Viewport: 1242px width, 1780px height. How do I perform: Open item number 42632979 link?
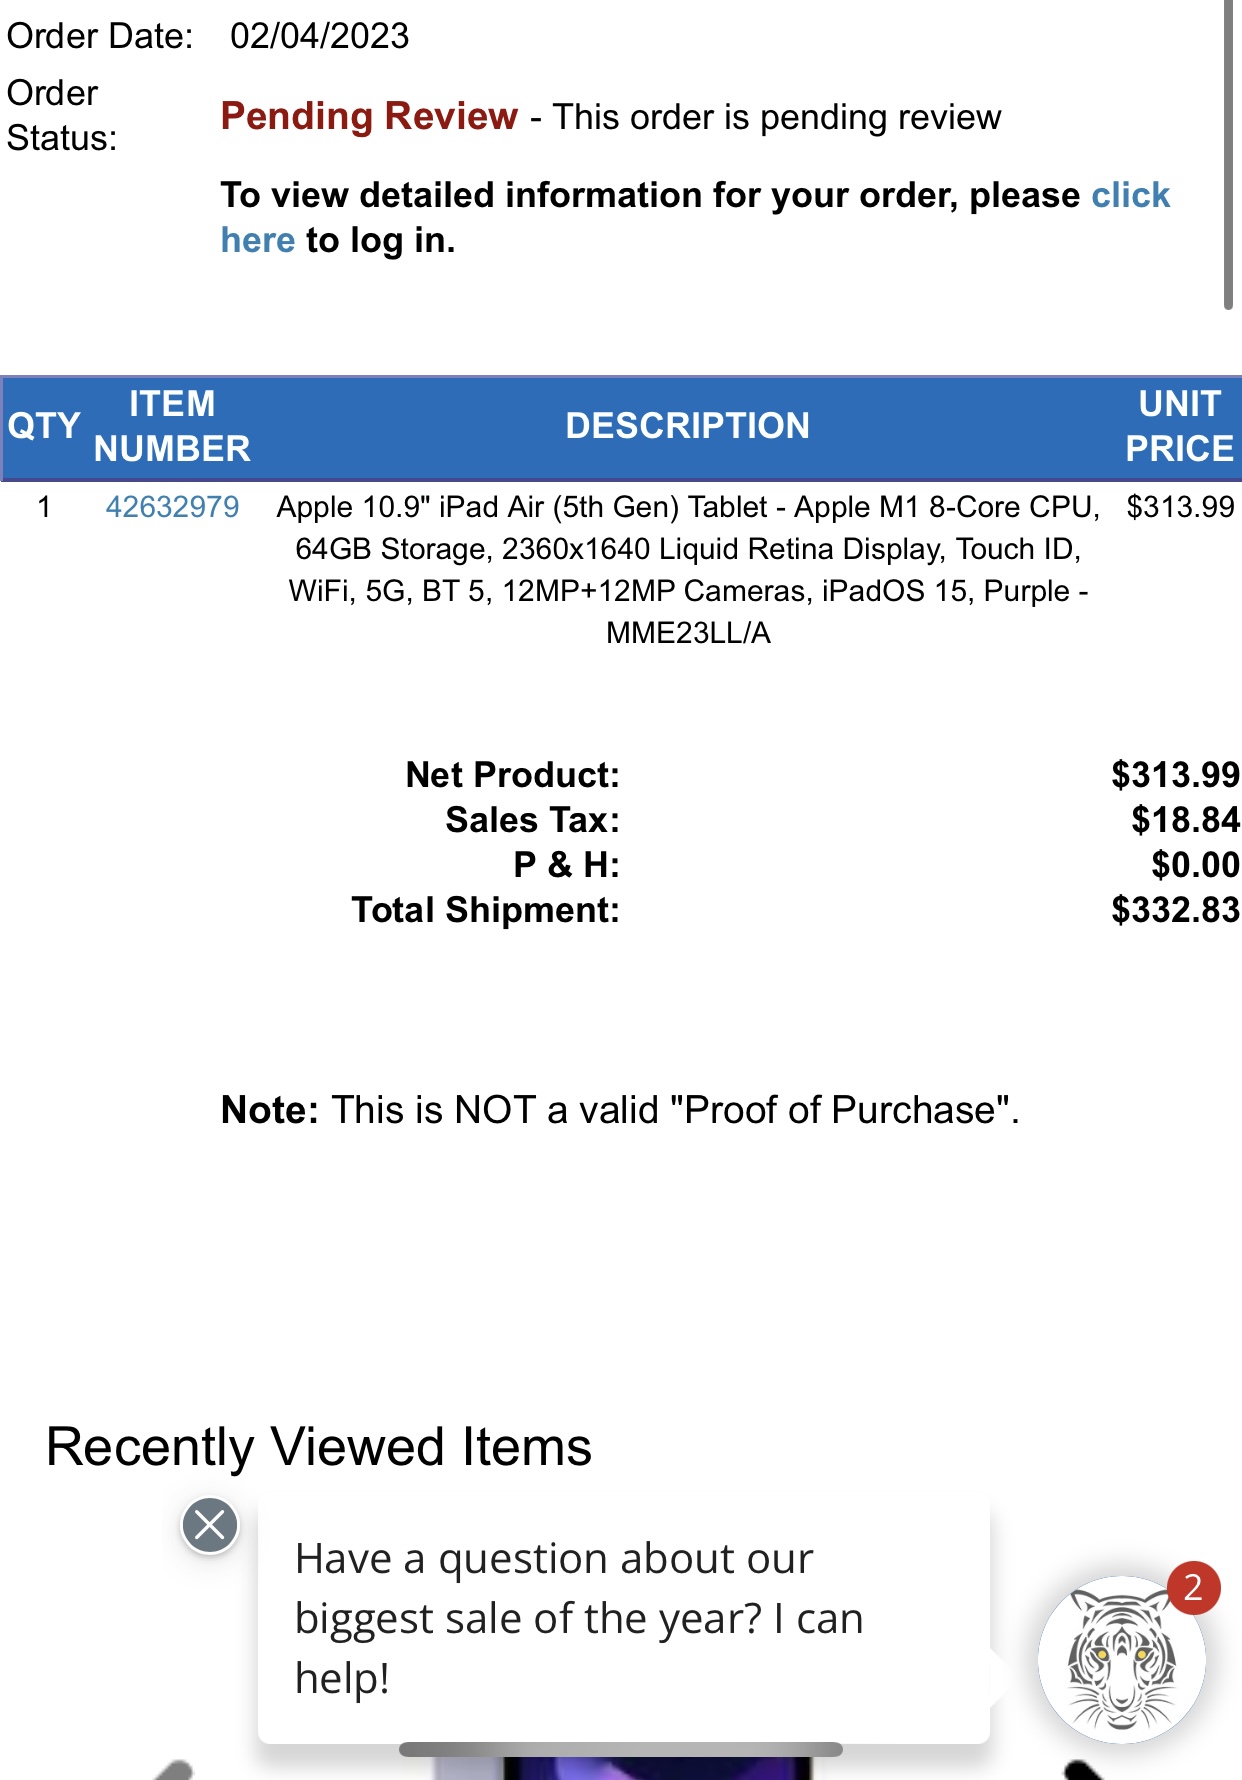(x=172, y=507)
